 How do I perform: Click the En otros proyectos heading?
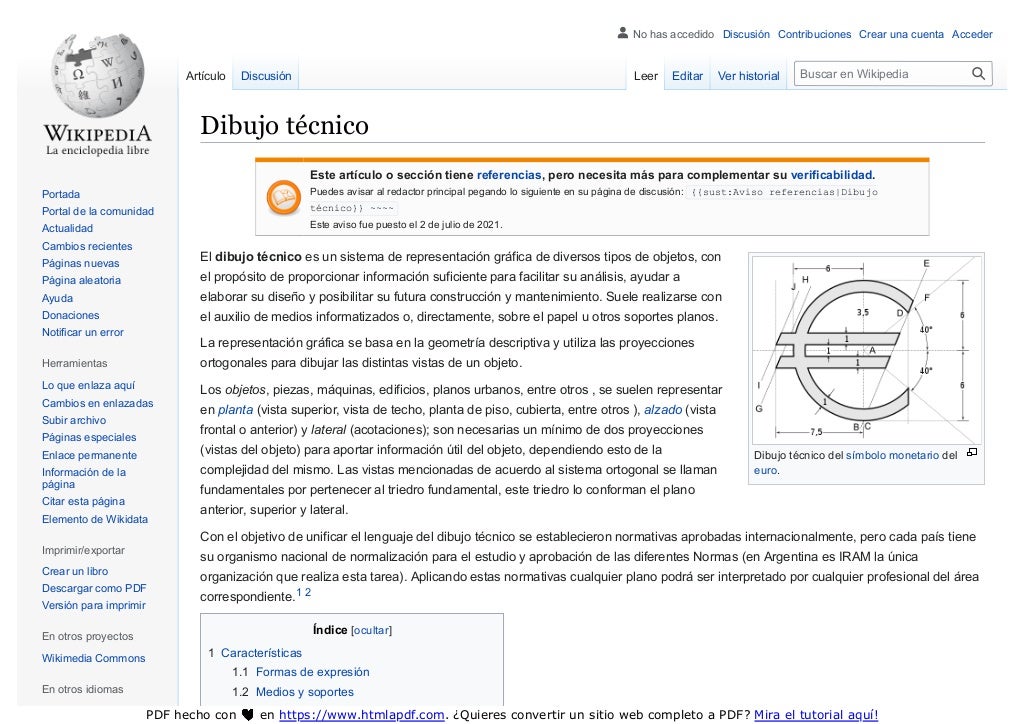[x=88, y=637]
